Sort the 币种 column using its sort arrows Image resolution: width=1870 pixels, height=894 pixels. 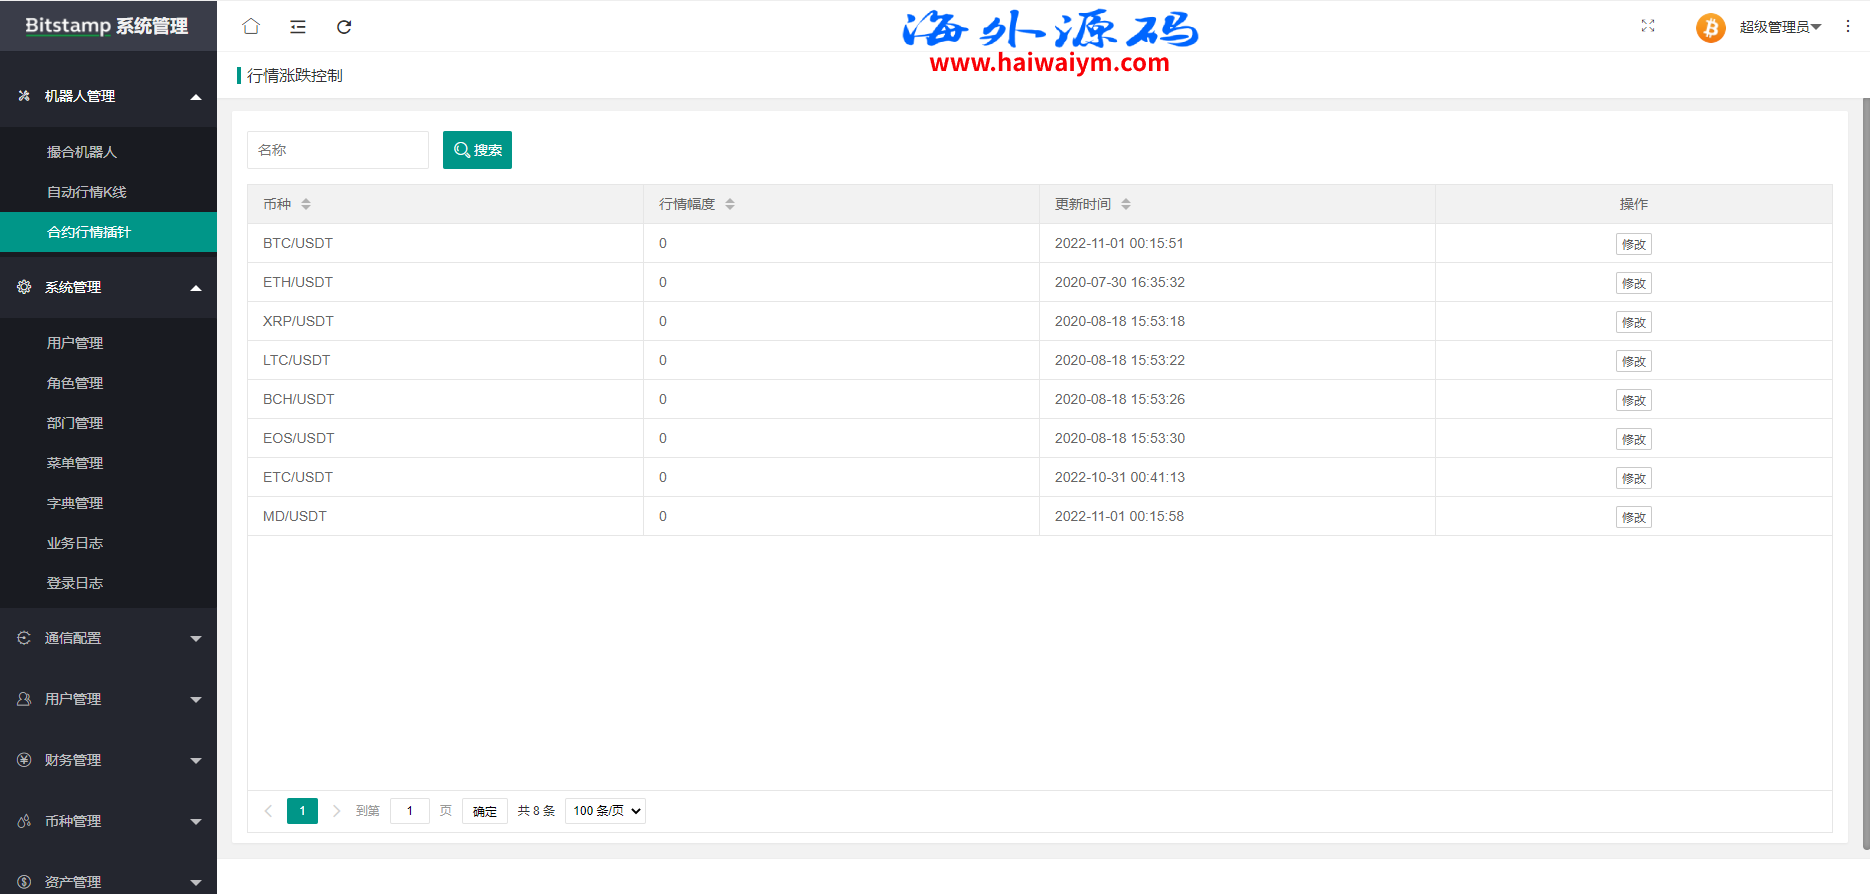click(306, 204)
